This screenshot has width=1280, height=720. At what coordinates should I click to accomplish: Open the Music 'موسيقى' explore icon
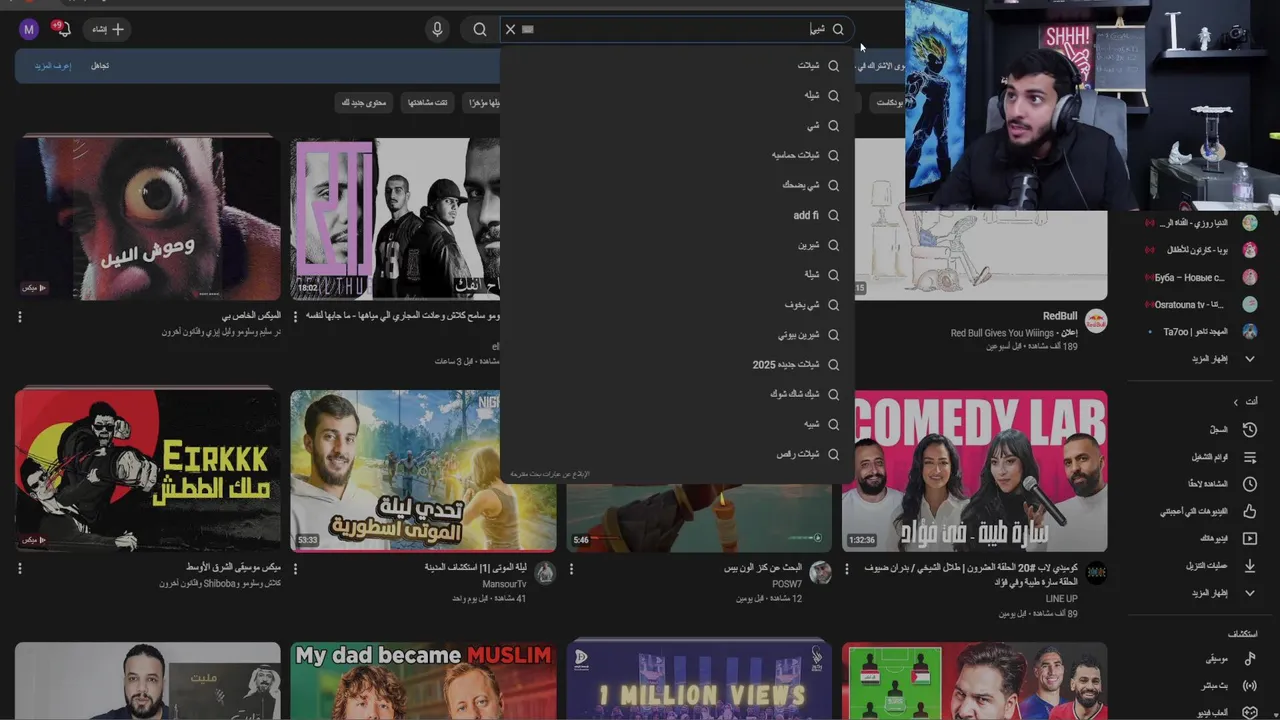(x=1249, y=659)
